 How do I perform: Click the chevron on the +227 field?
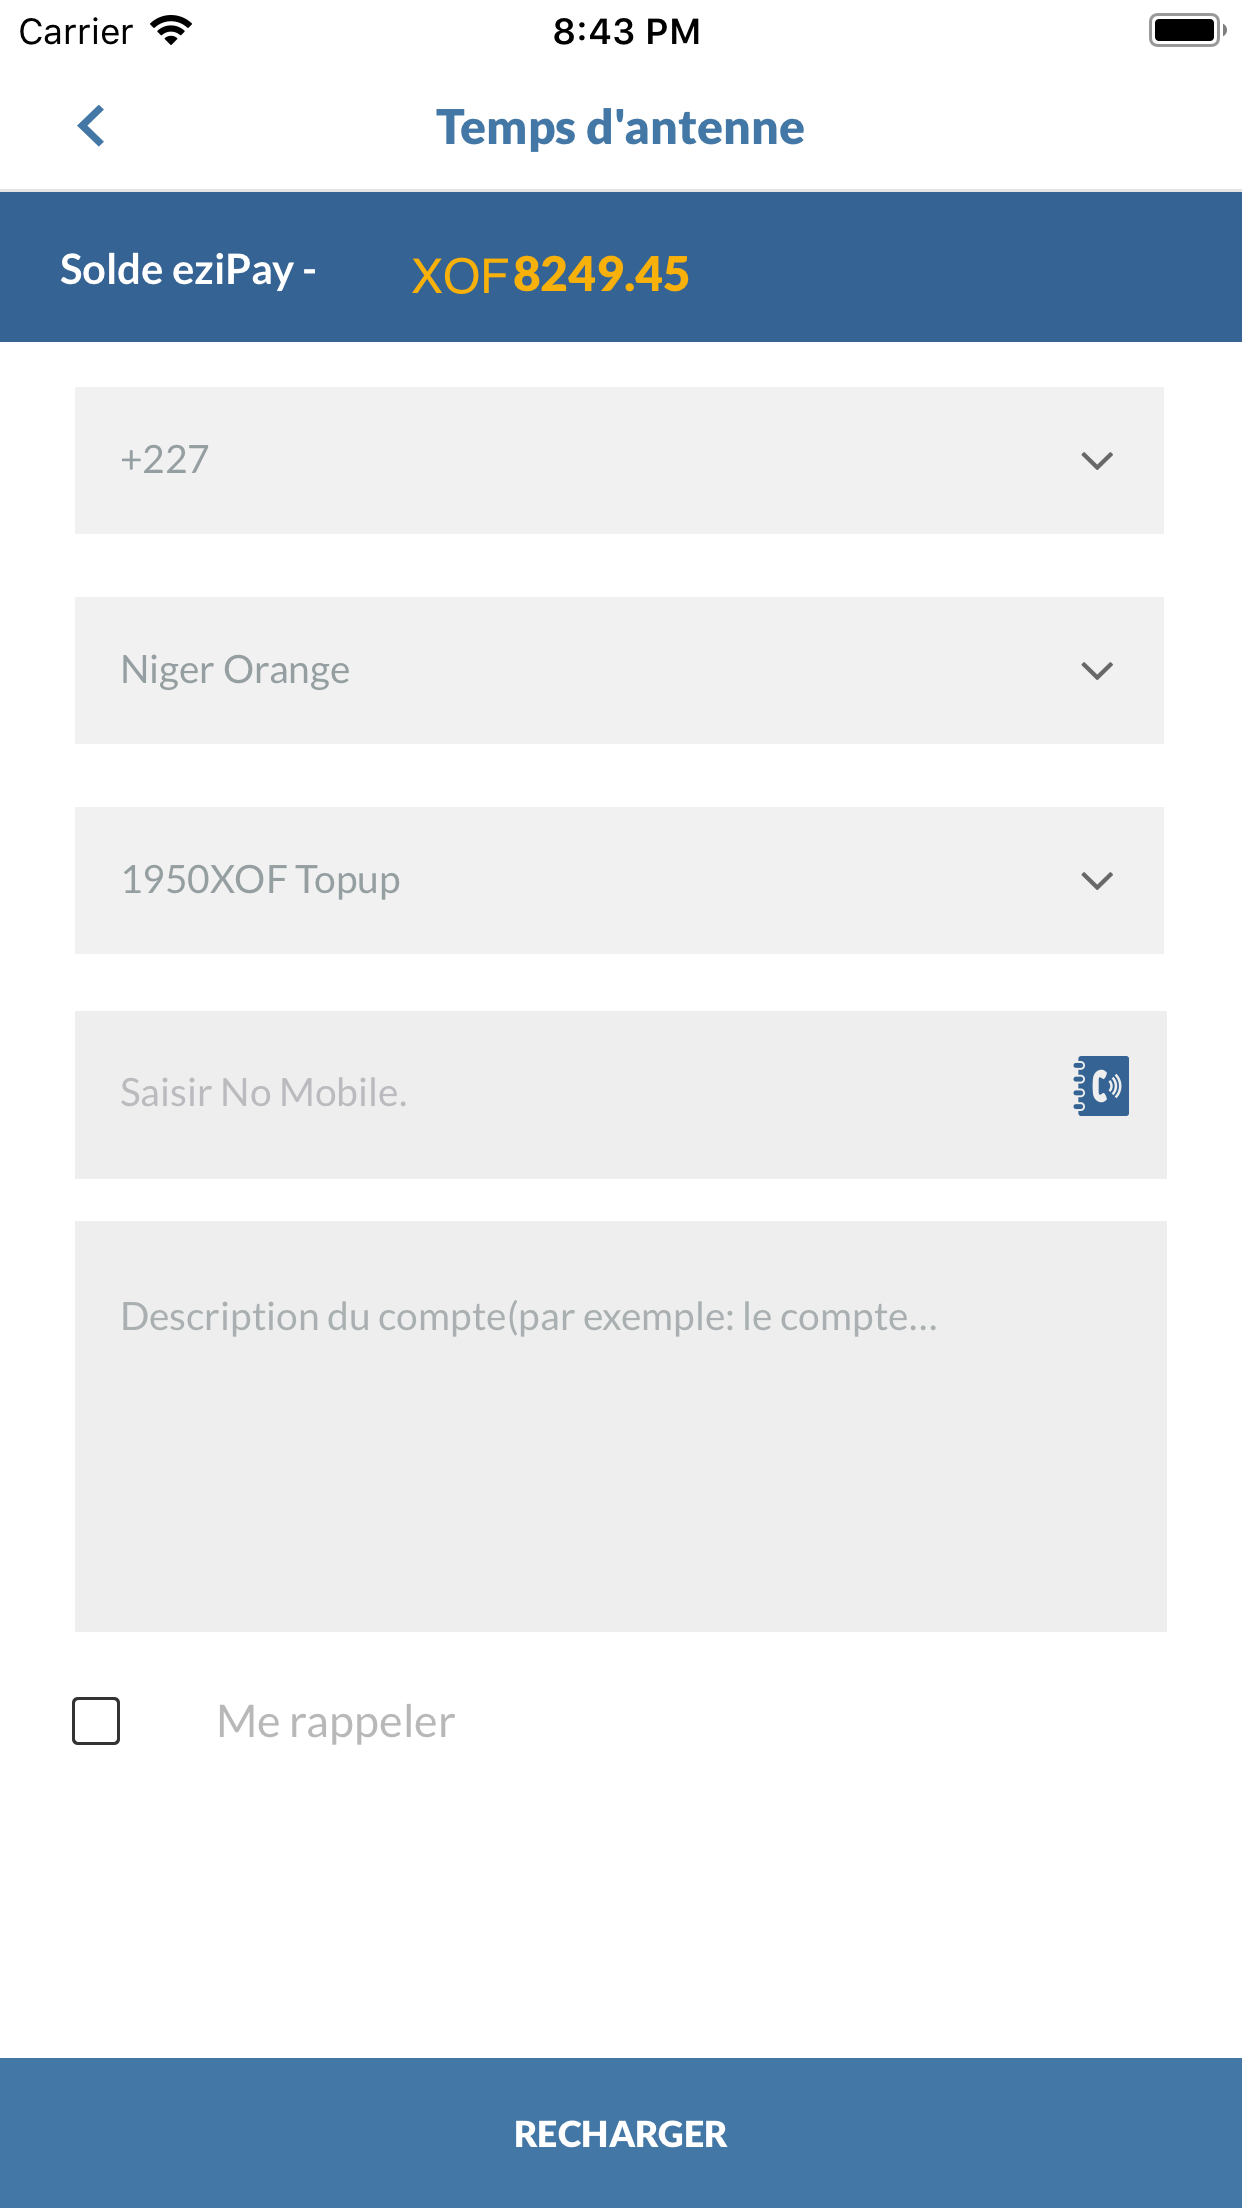(1097, 460)
